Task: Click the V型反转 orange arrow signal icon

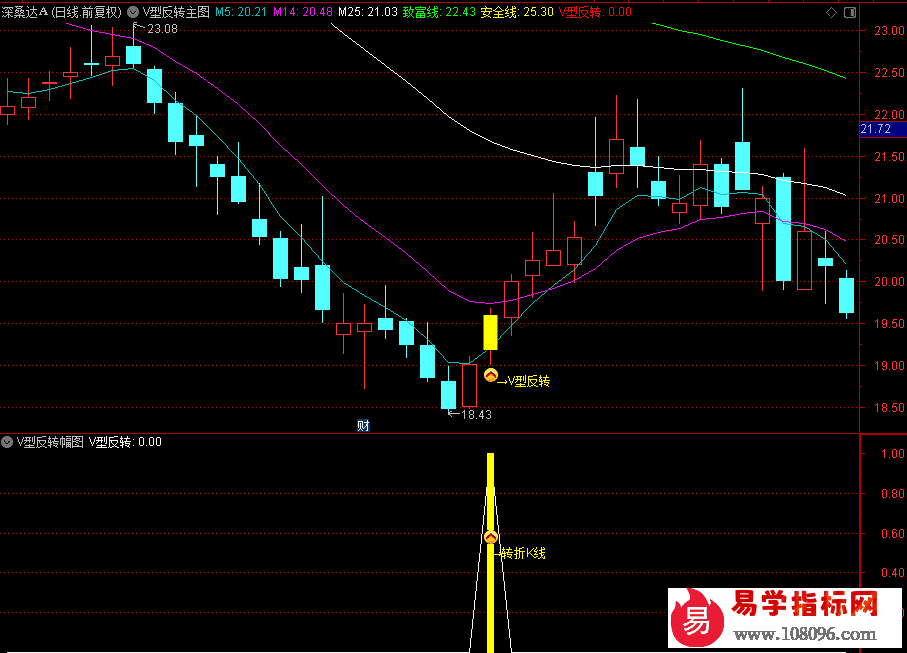Action: pyautogui.click(x=490, y=376)
